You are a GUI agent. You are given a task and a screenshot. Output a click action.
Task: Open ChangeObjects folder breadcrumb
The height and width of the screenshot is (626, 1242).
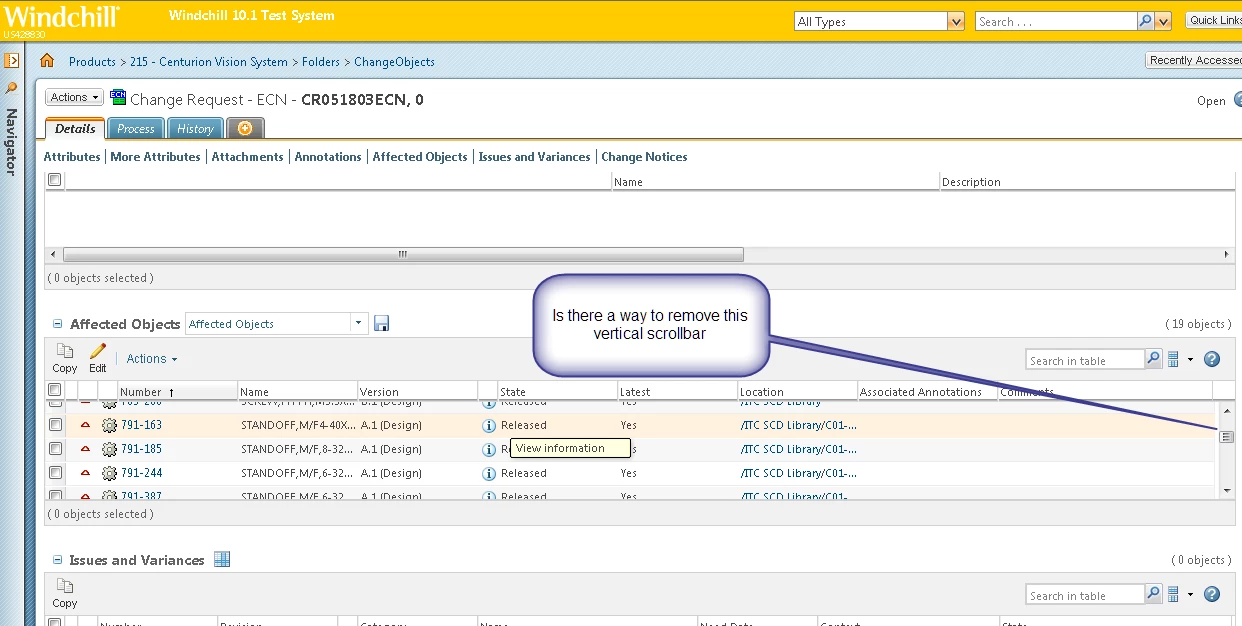[x=394, y=62]
